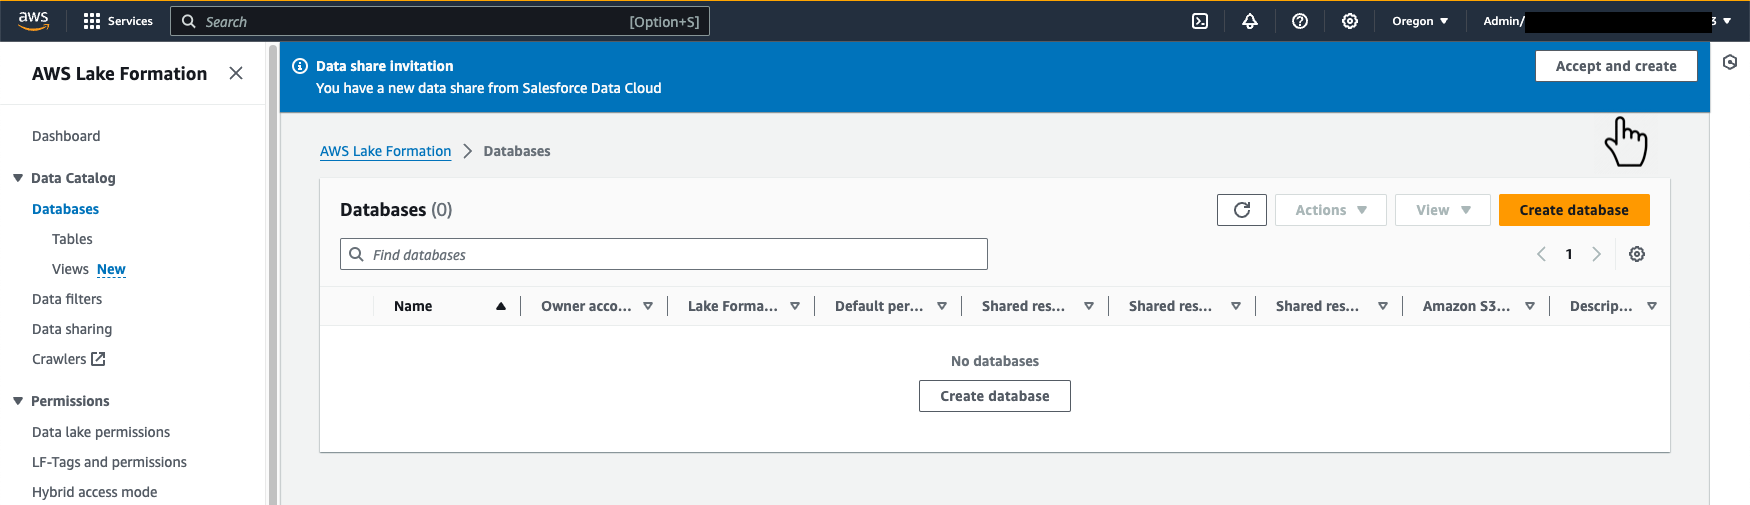Open Data filters in the sidebar
This screenshot has height=505, width=1750.
67,299
